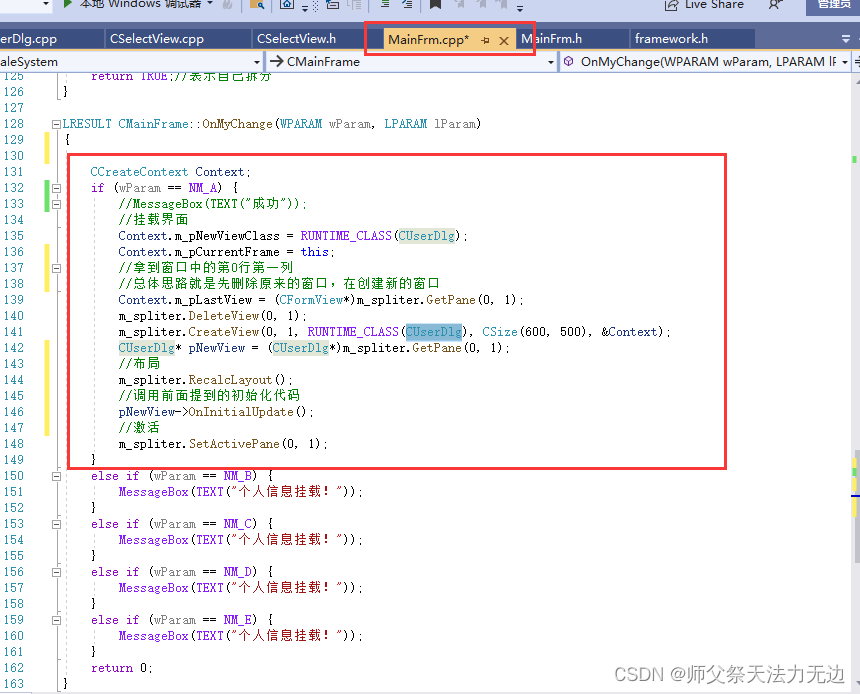Open the OnMyChange member navigation dropdown
The width and height of the screenshot is (860, 694).
[700, 61]
